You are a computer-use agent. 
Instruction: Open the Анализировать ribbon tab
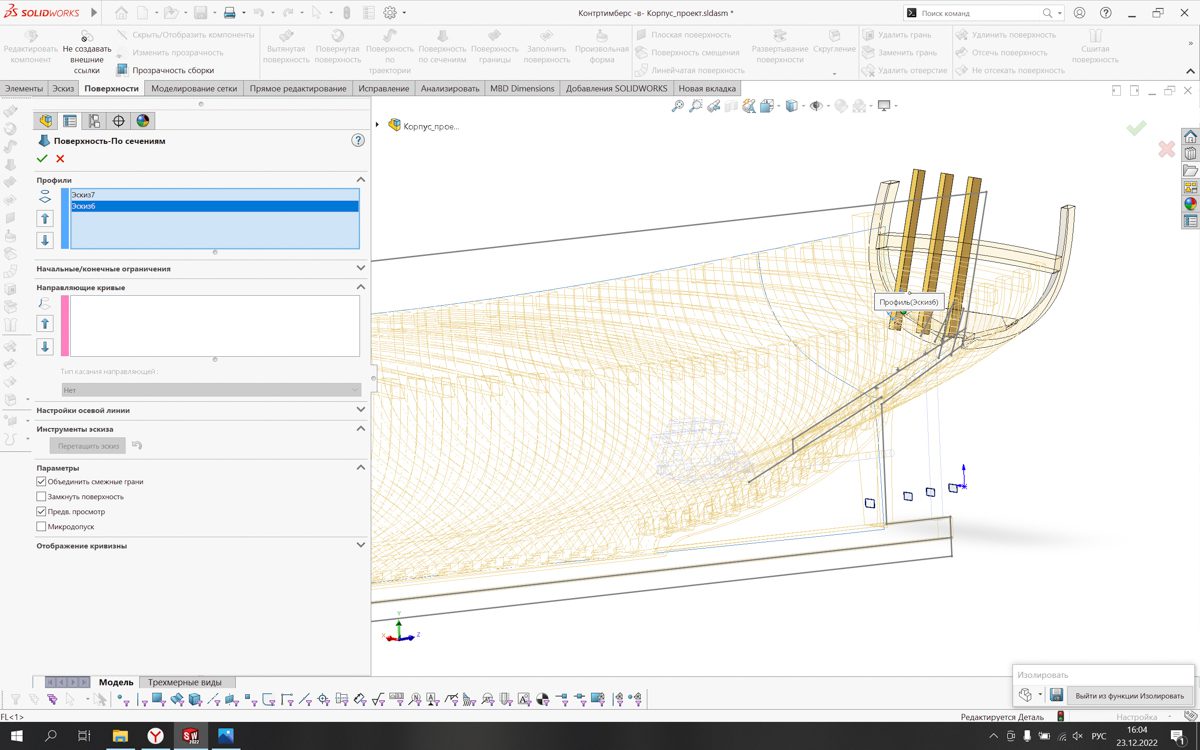450,89
